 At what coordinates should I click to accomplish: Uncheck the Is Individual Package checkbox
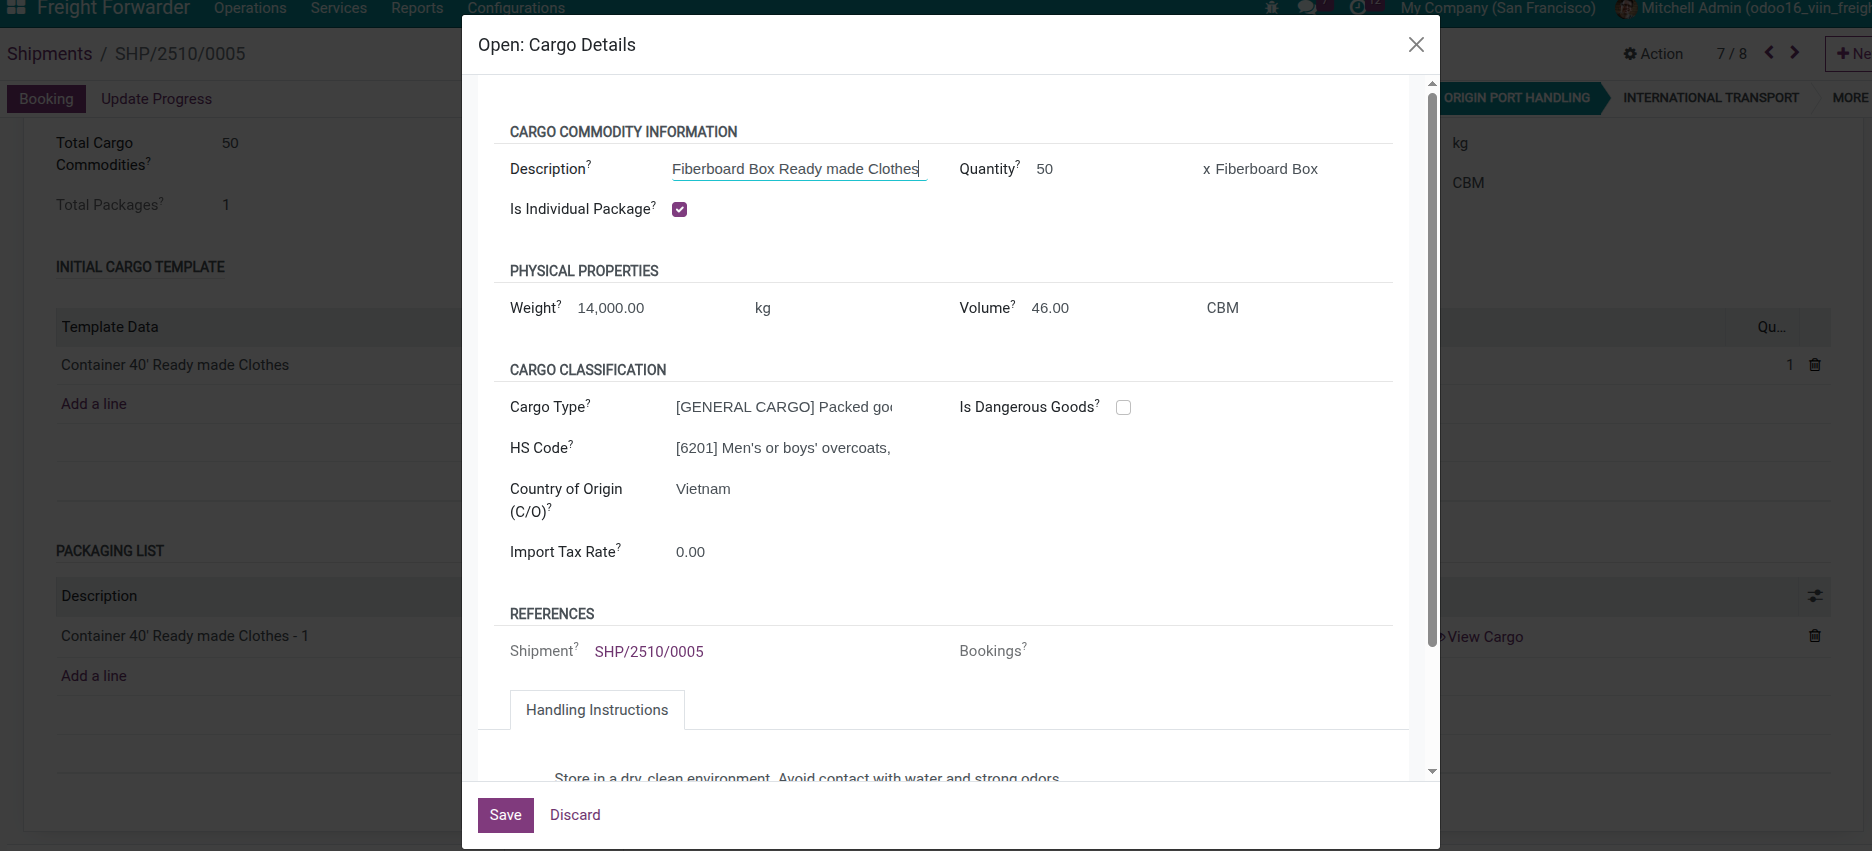(x=680, y=209)
